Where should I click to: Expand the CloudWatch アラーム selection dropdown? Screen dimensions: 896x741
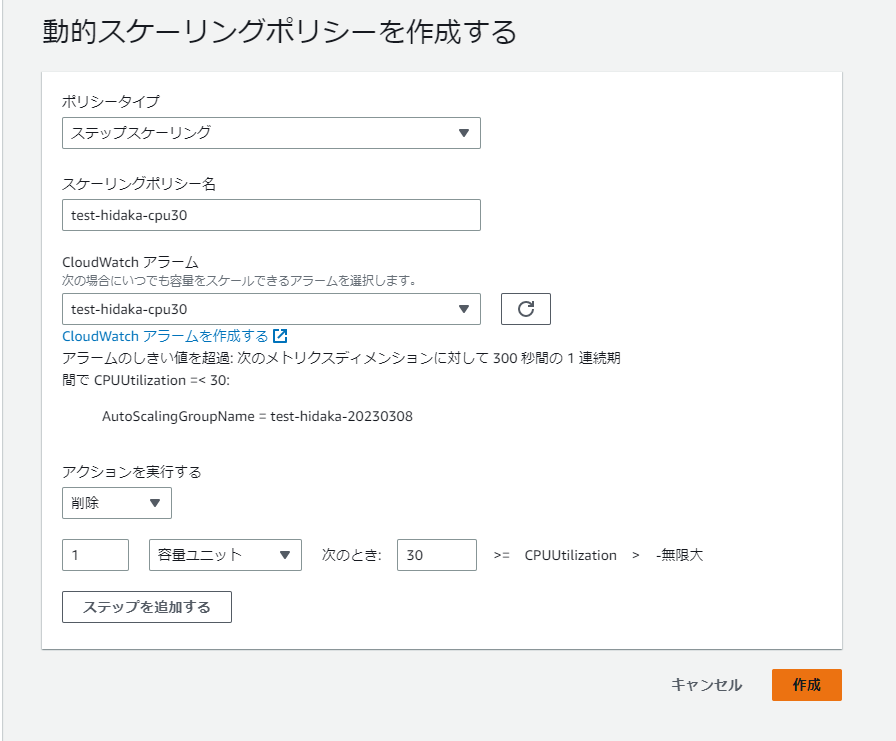[x=271, y=309]
